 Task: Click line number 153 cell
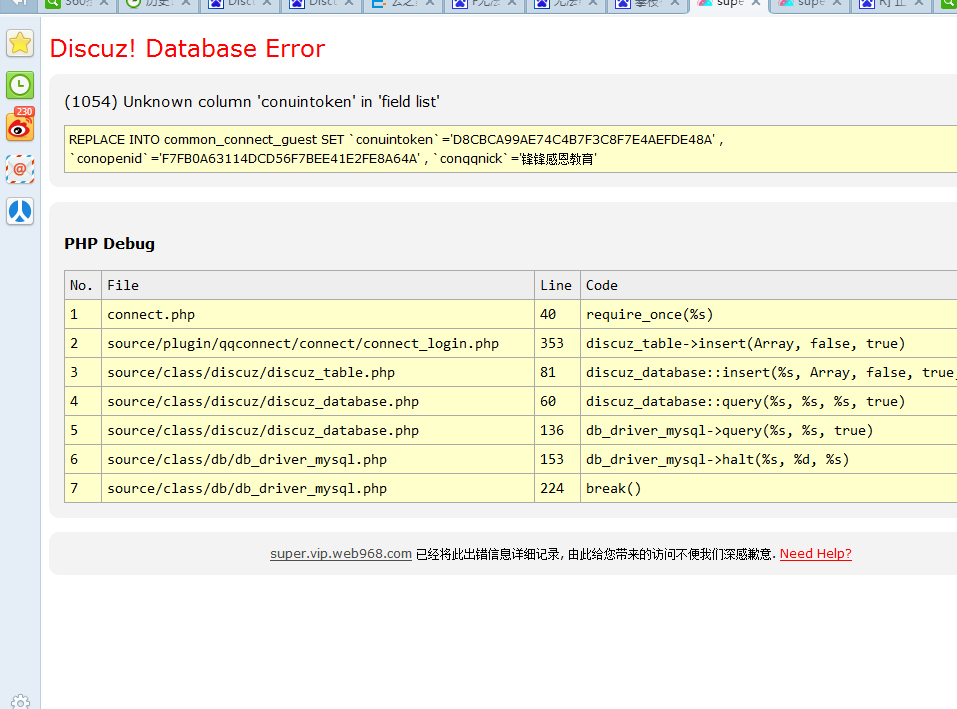pyautogui.click(x=557, y=459)
